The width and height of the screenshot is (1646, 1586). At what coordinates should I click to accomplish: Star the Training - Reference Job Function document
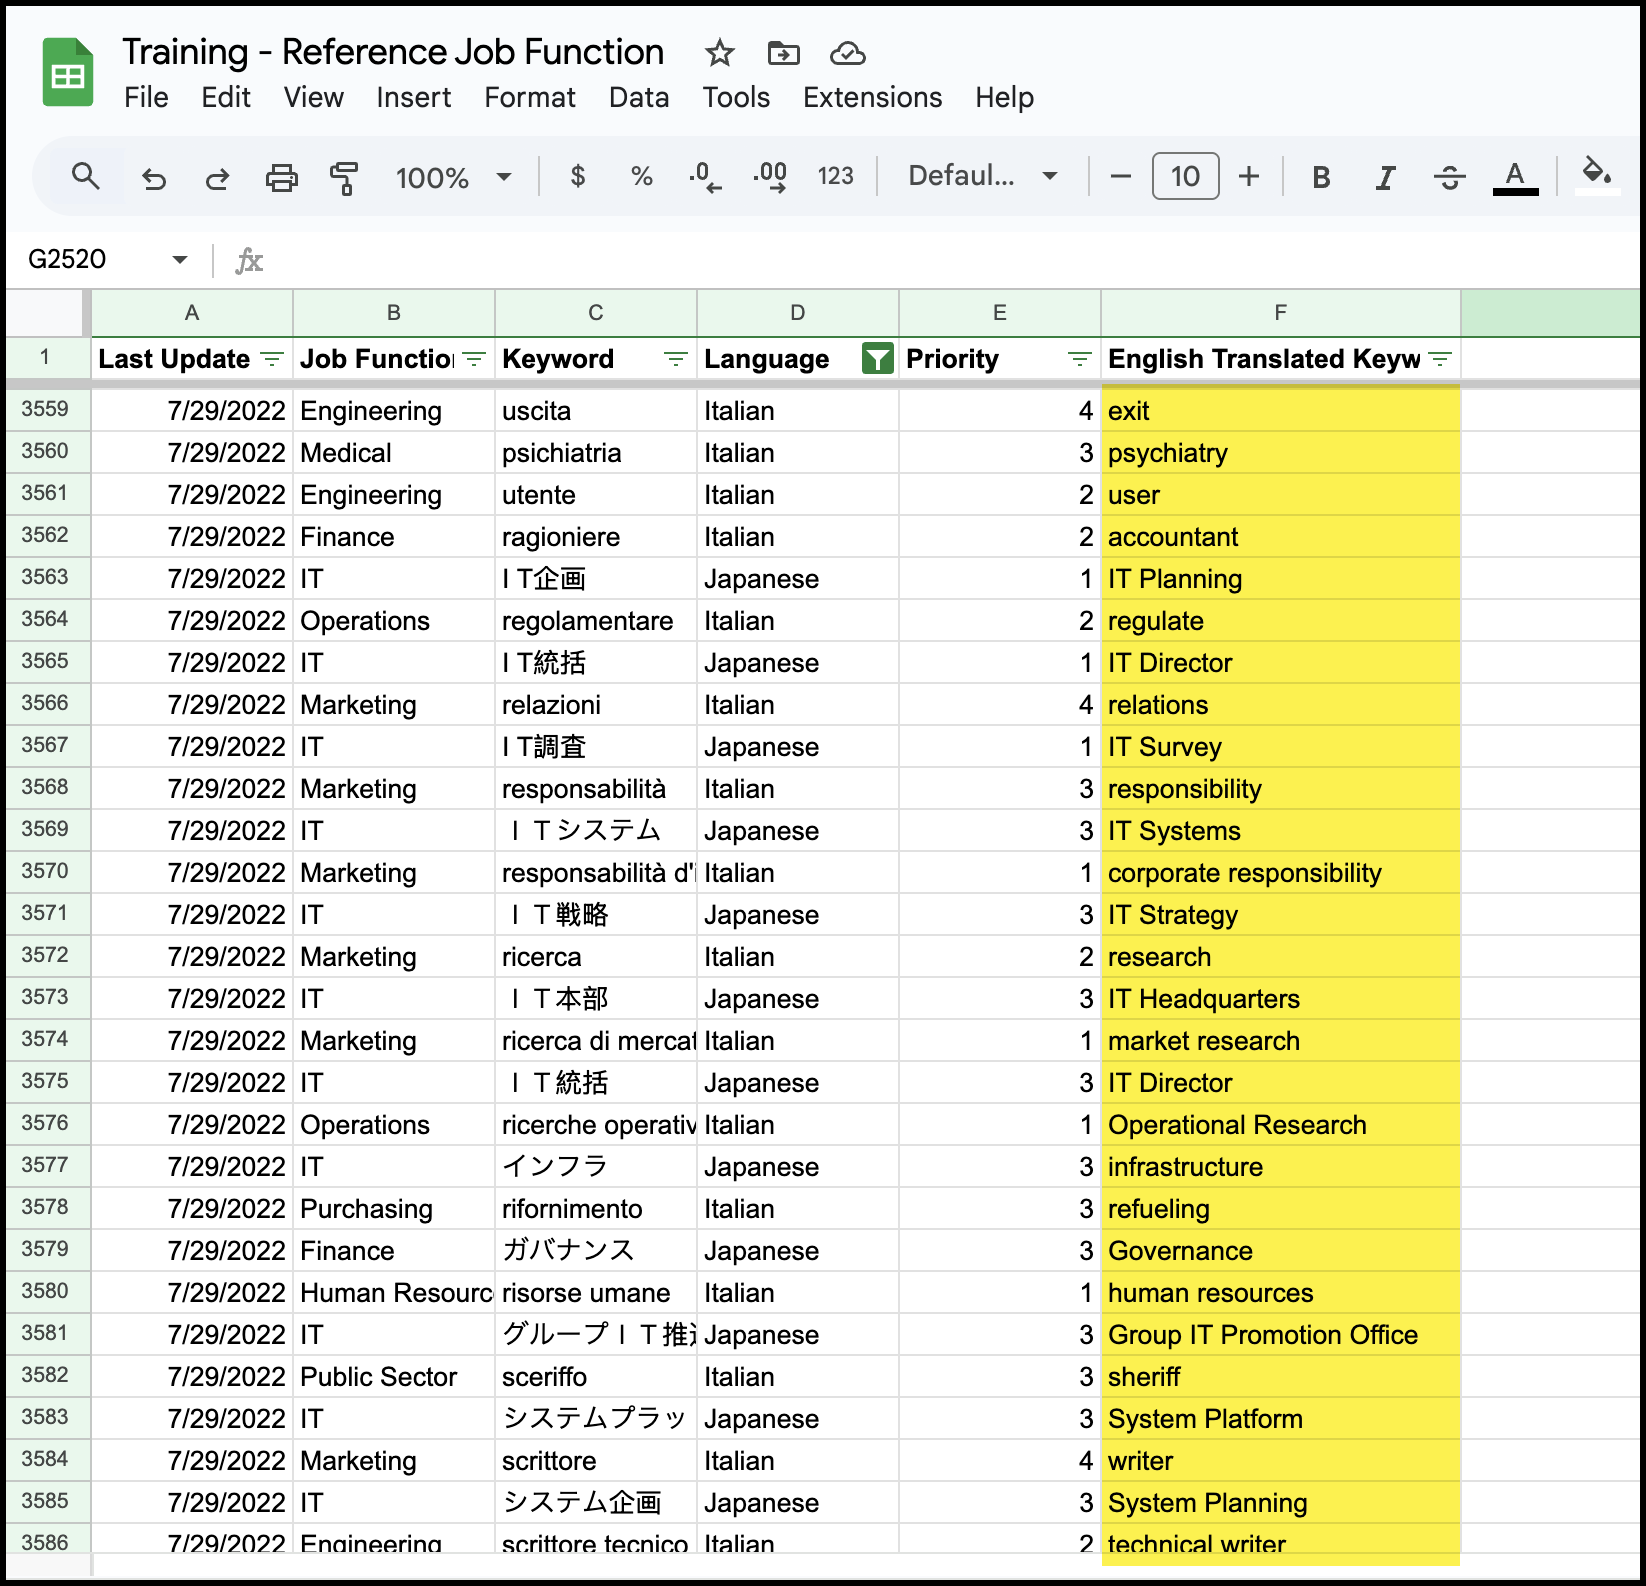(x=719, y=53)
